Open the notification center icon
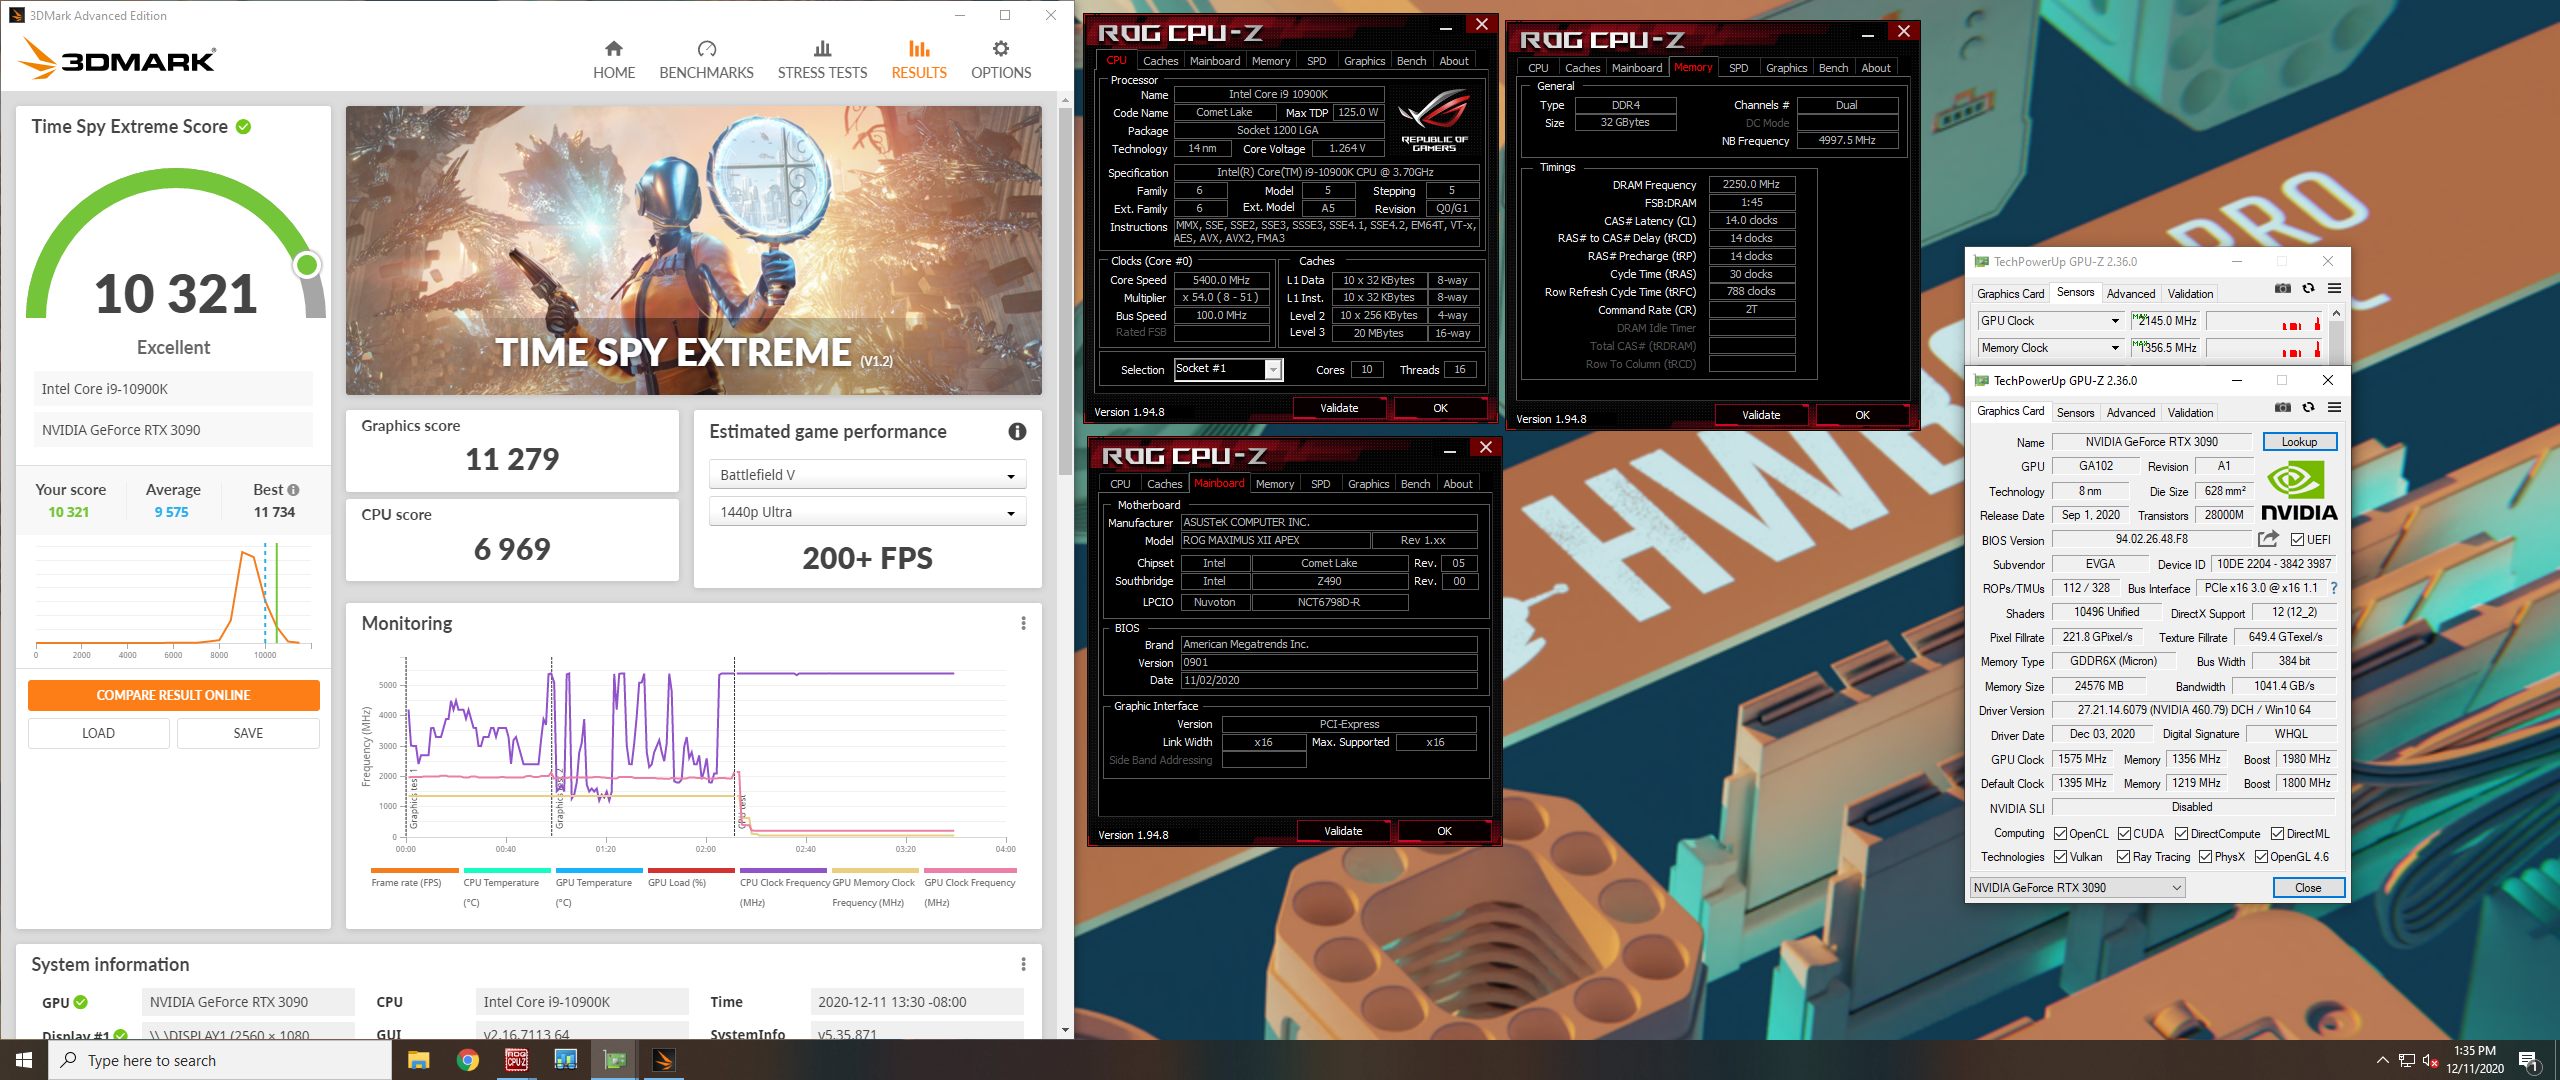Screen dimensions: 2560x1080 pyautogui.click(x=2528, y=1060)
